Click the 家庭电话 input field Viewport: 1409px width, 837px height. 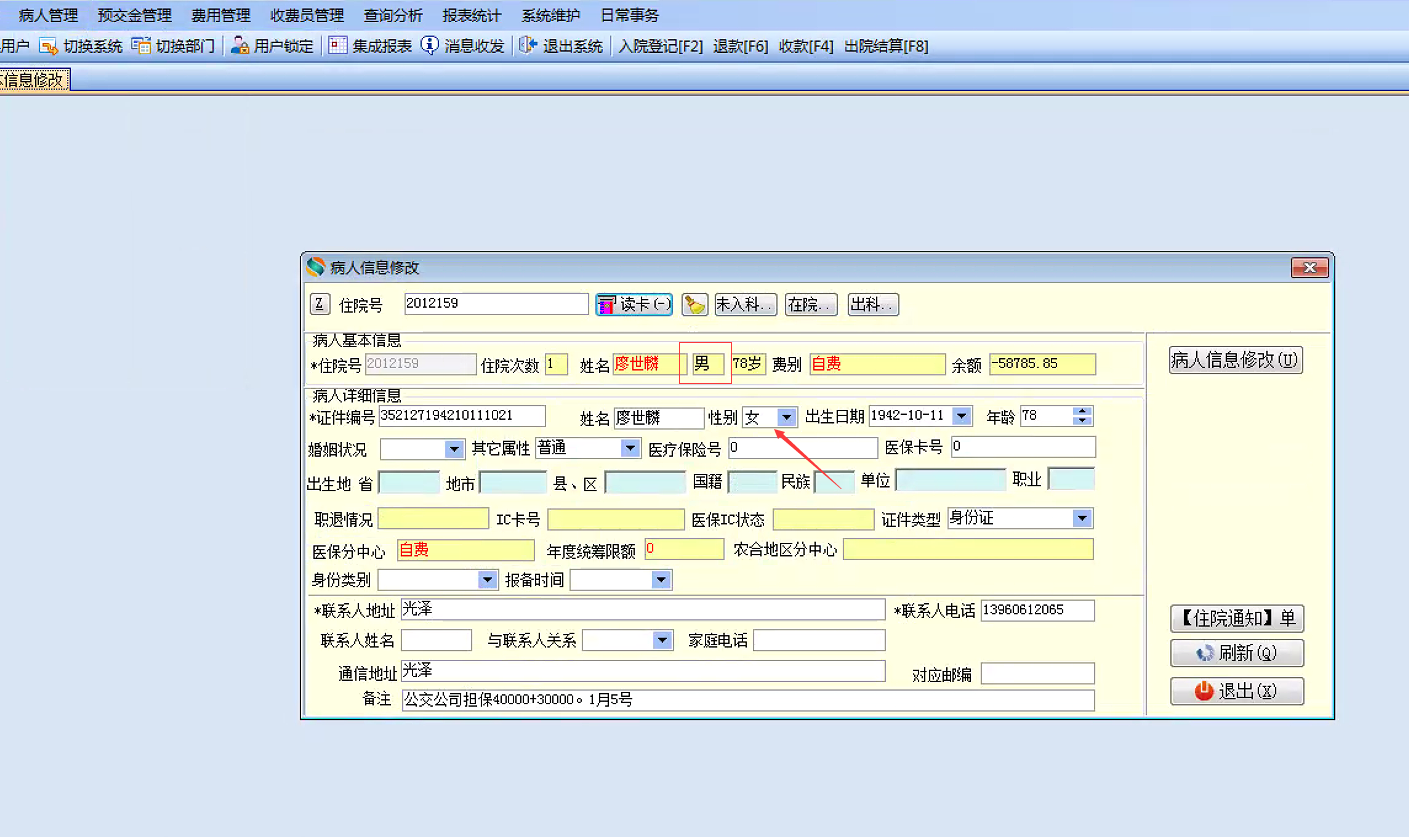819,640
